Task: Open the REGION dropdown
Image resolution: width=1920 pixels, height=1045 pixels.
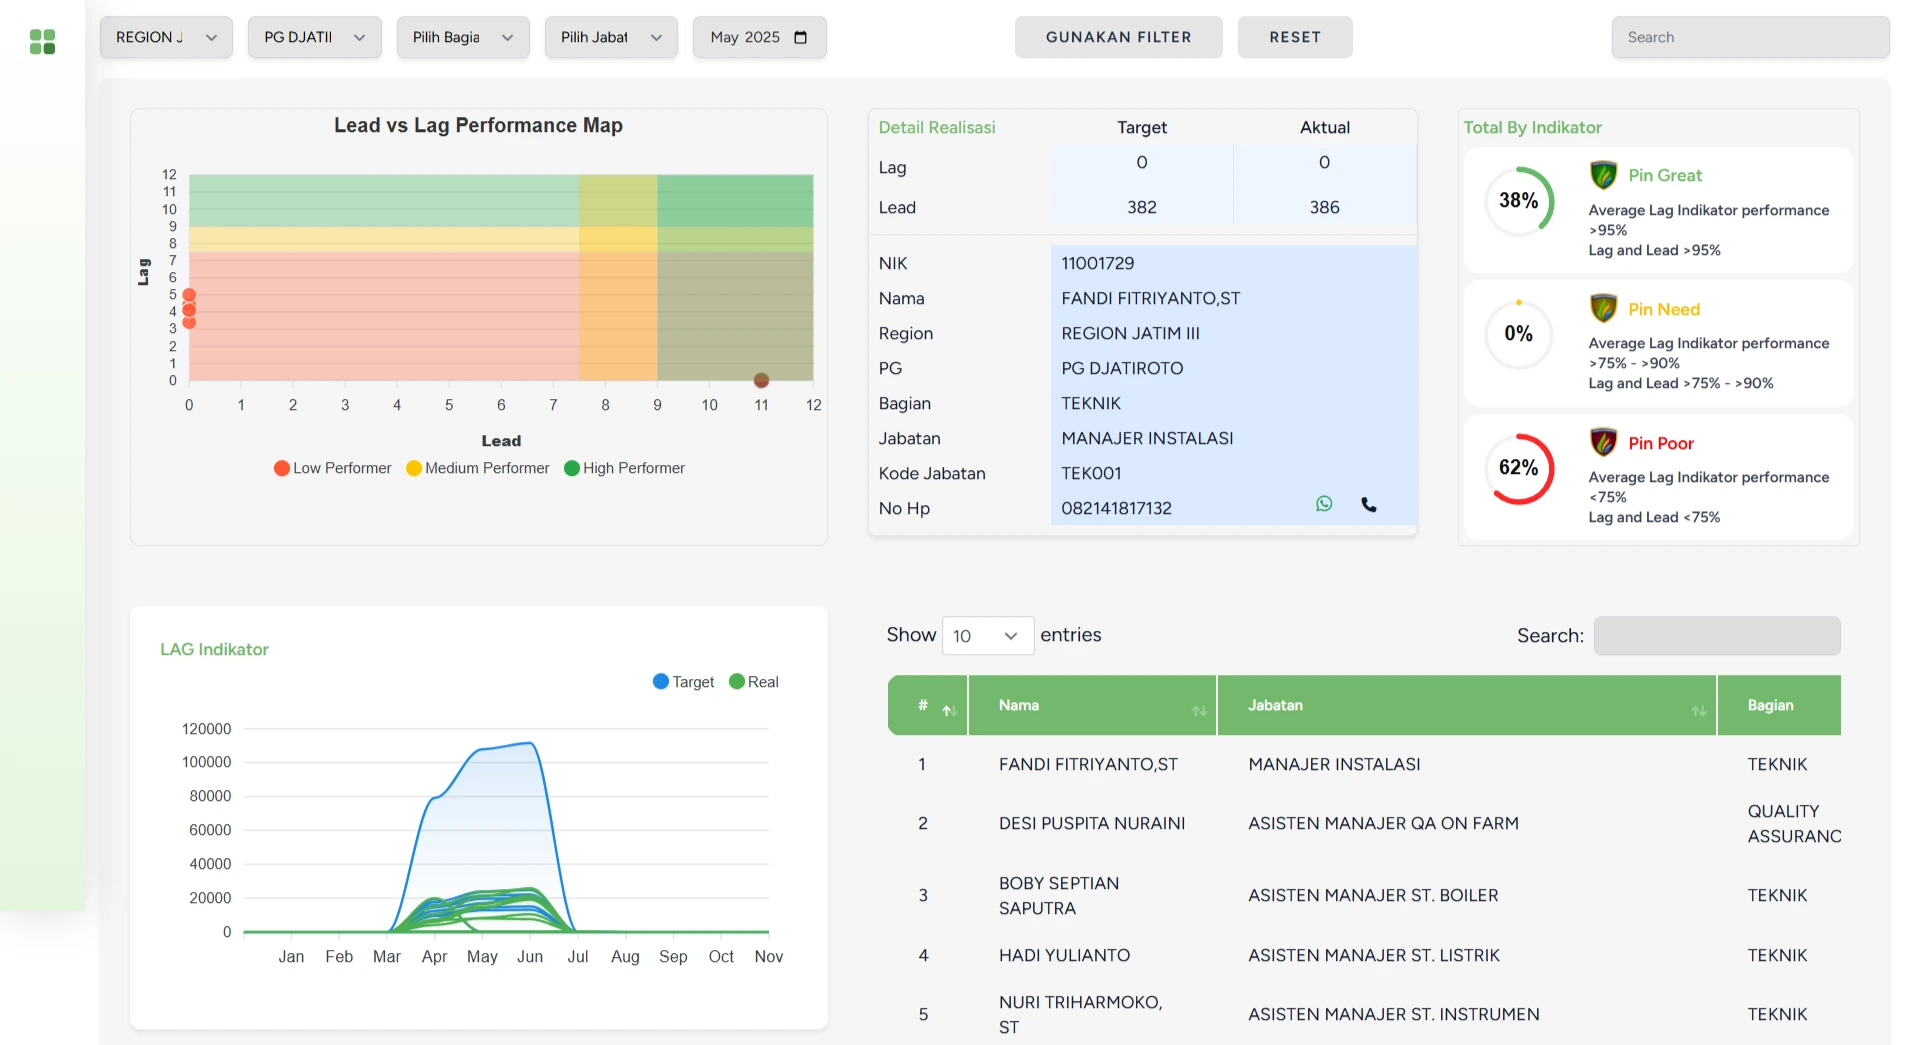Action: click(165, 37)
